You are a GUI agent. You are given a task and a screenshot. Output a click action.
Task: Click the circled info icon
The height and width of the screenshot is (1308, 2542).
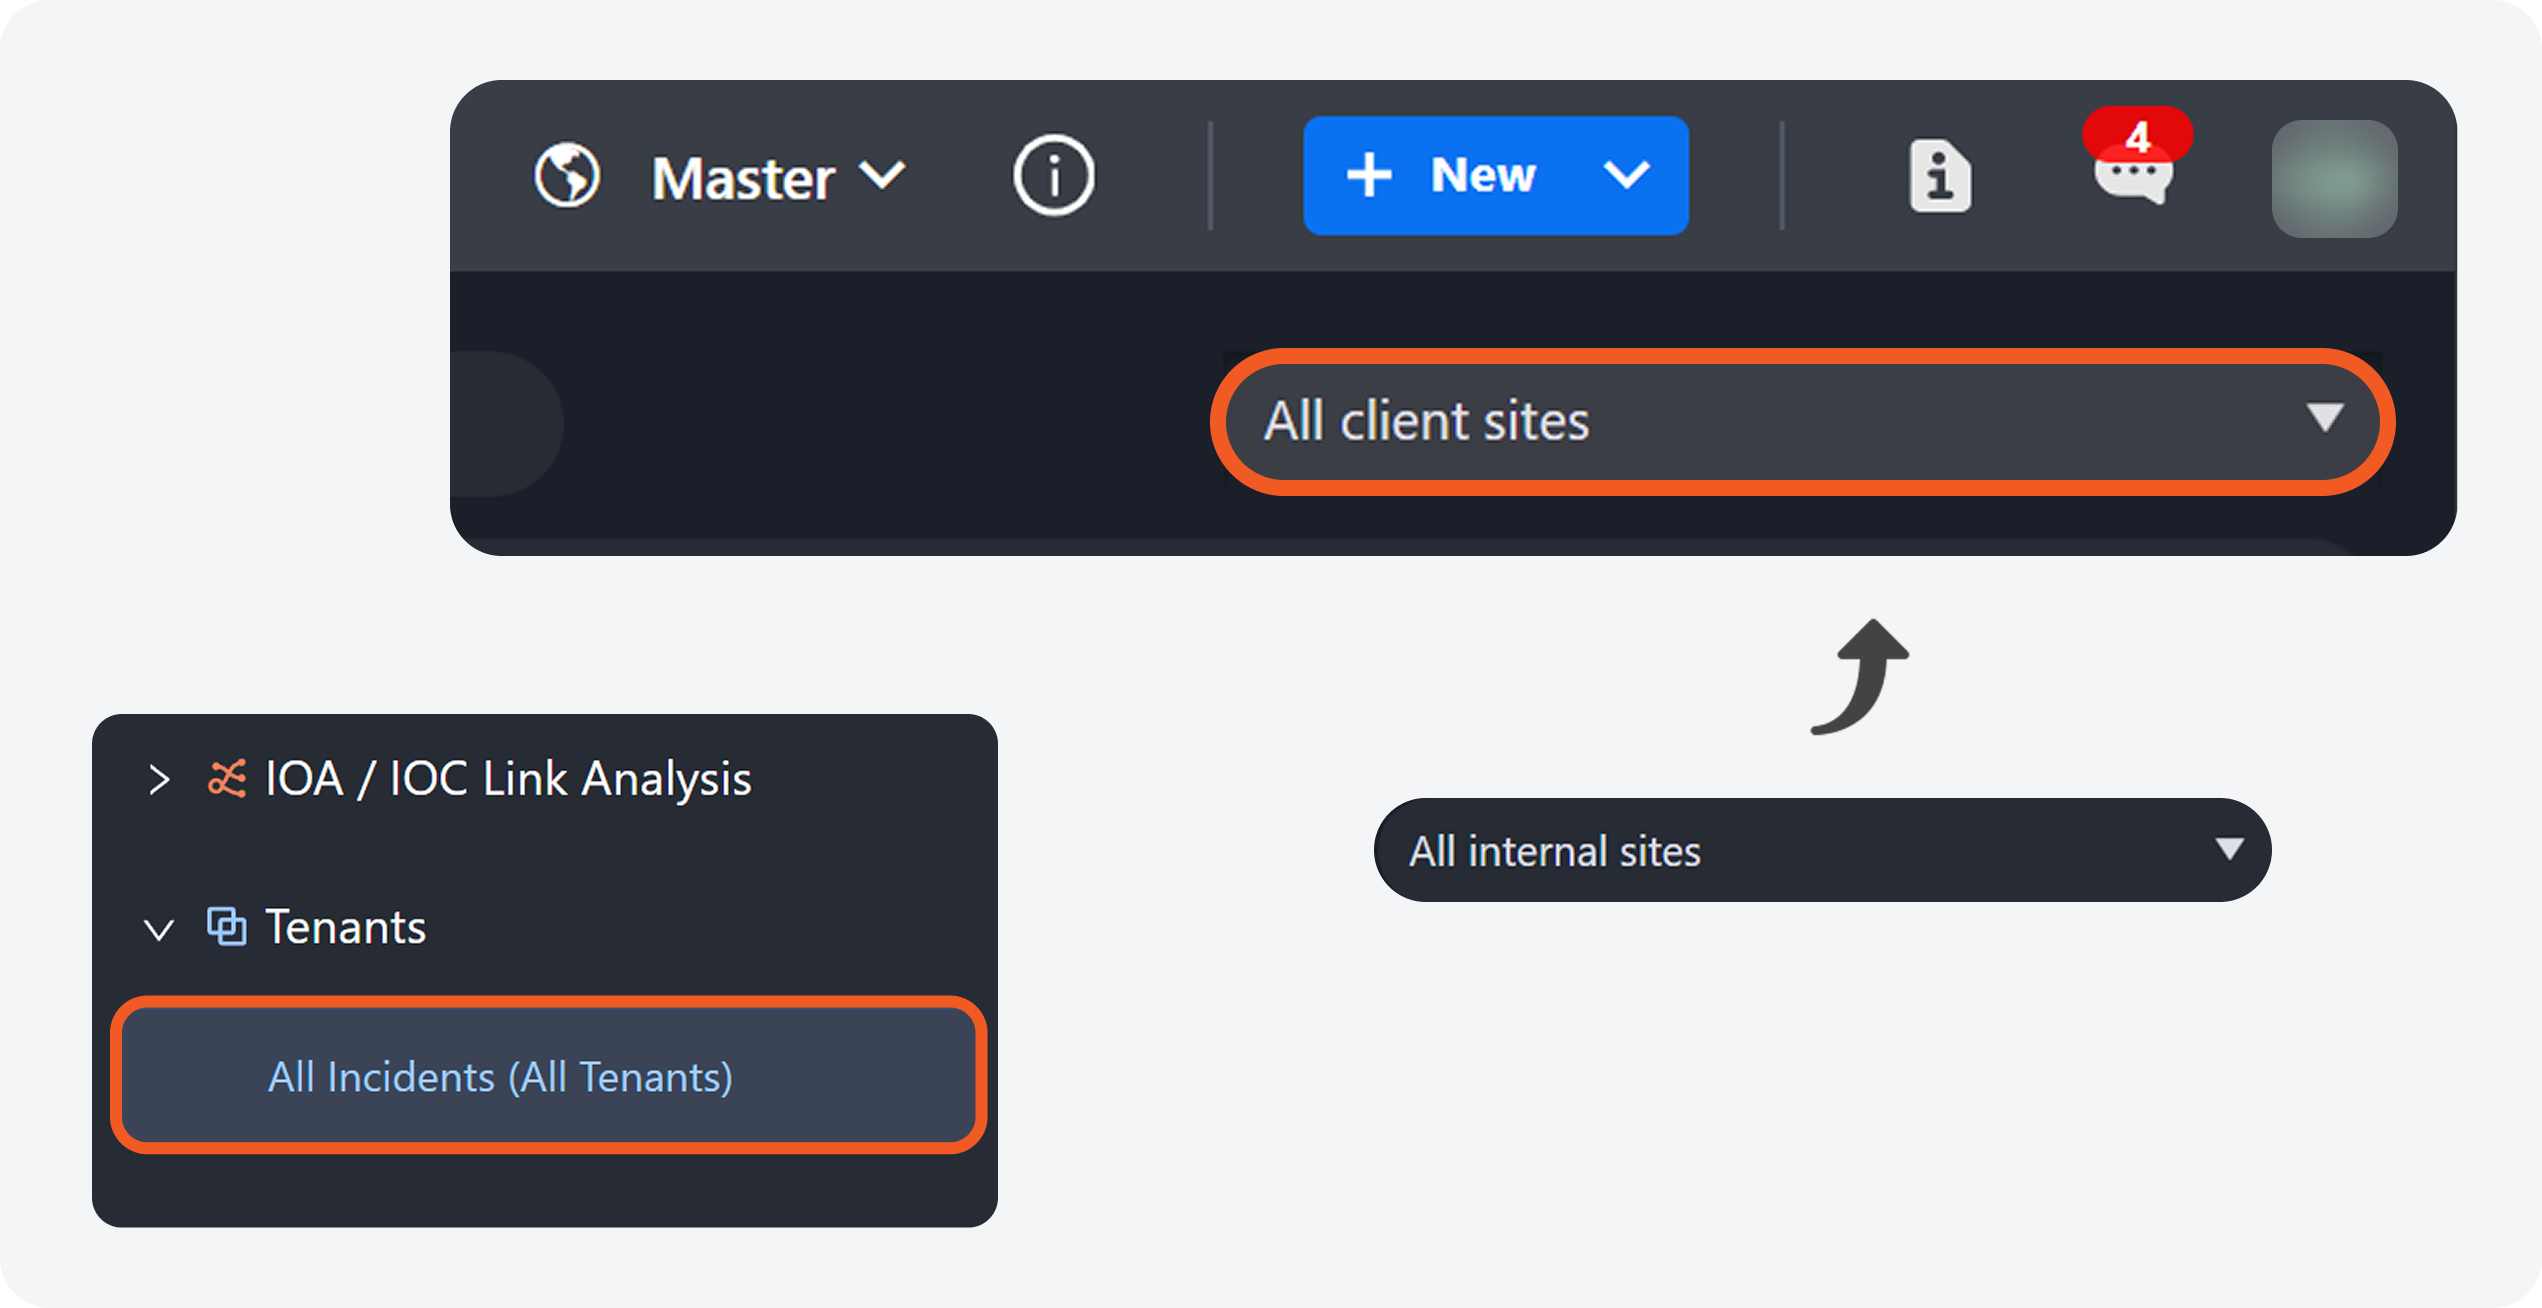[x=1053, y=176]
